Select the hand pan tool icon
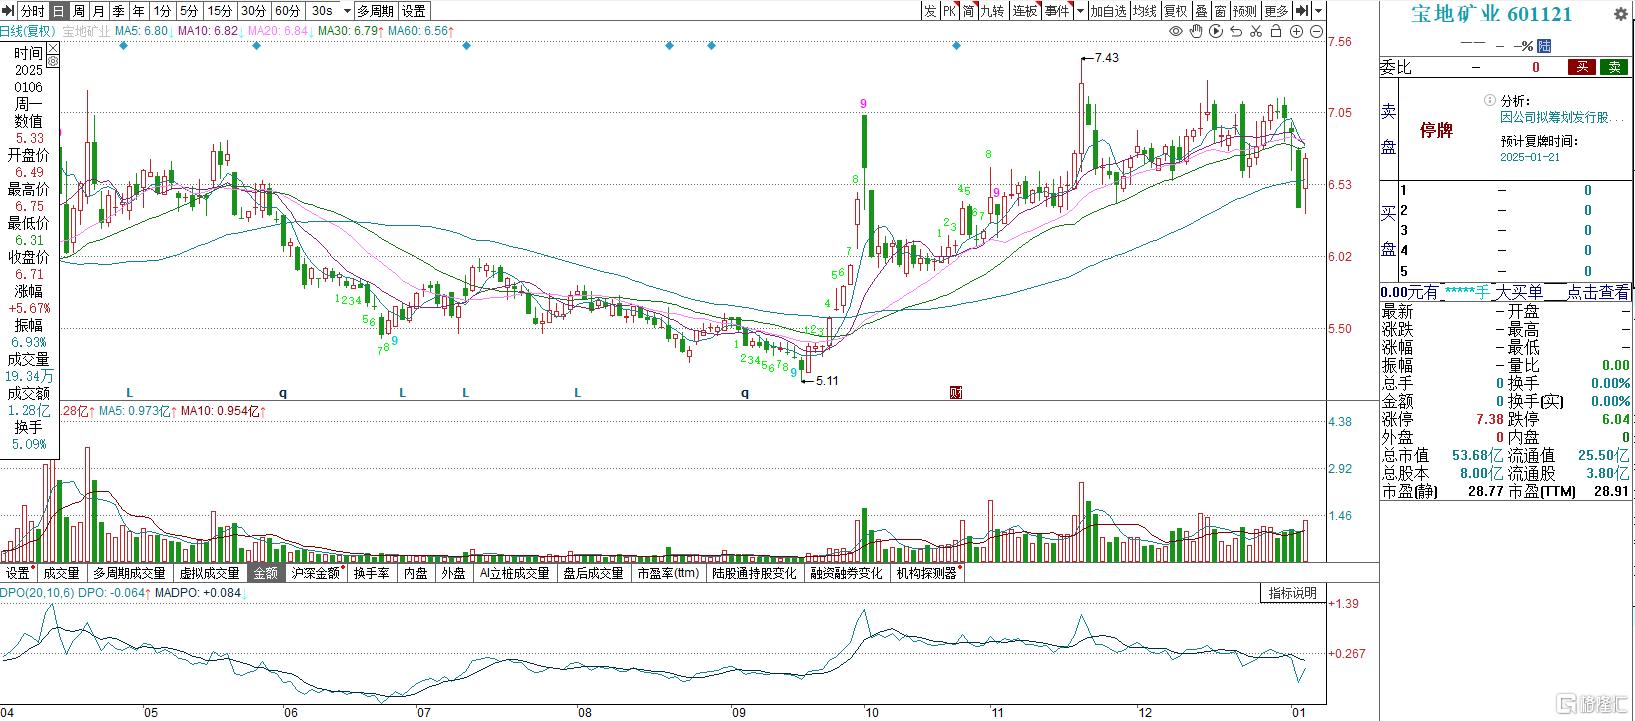 coord(1196,31)
